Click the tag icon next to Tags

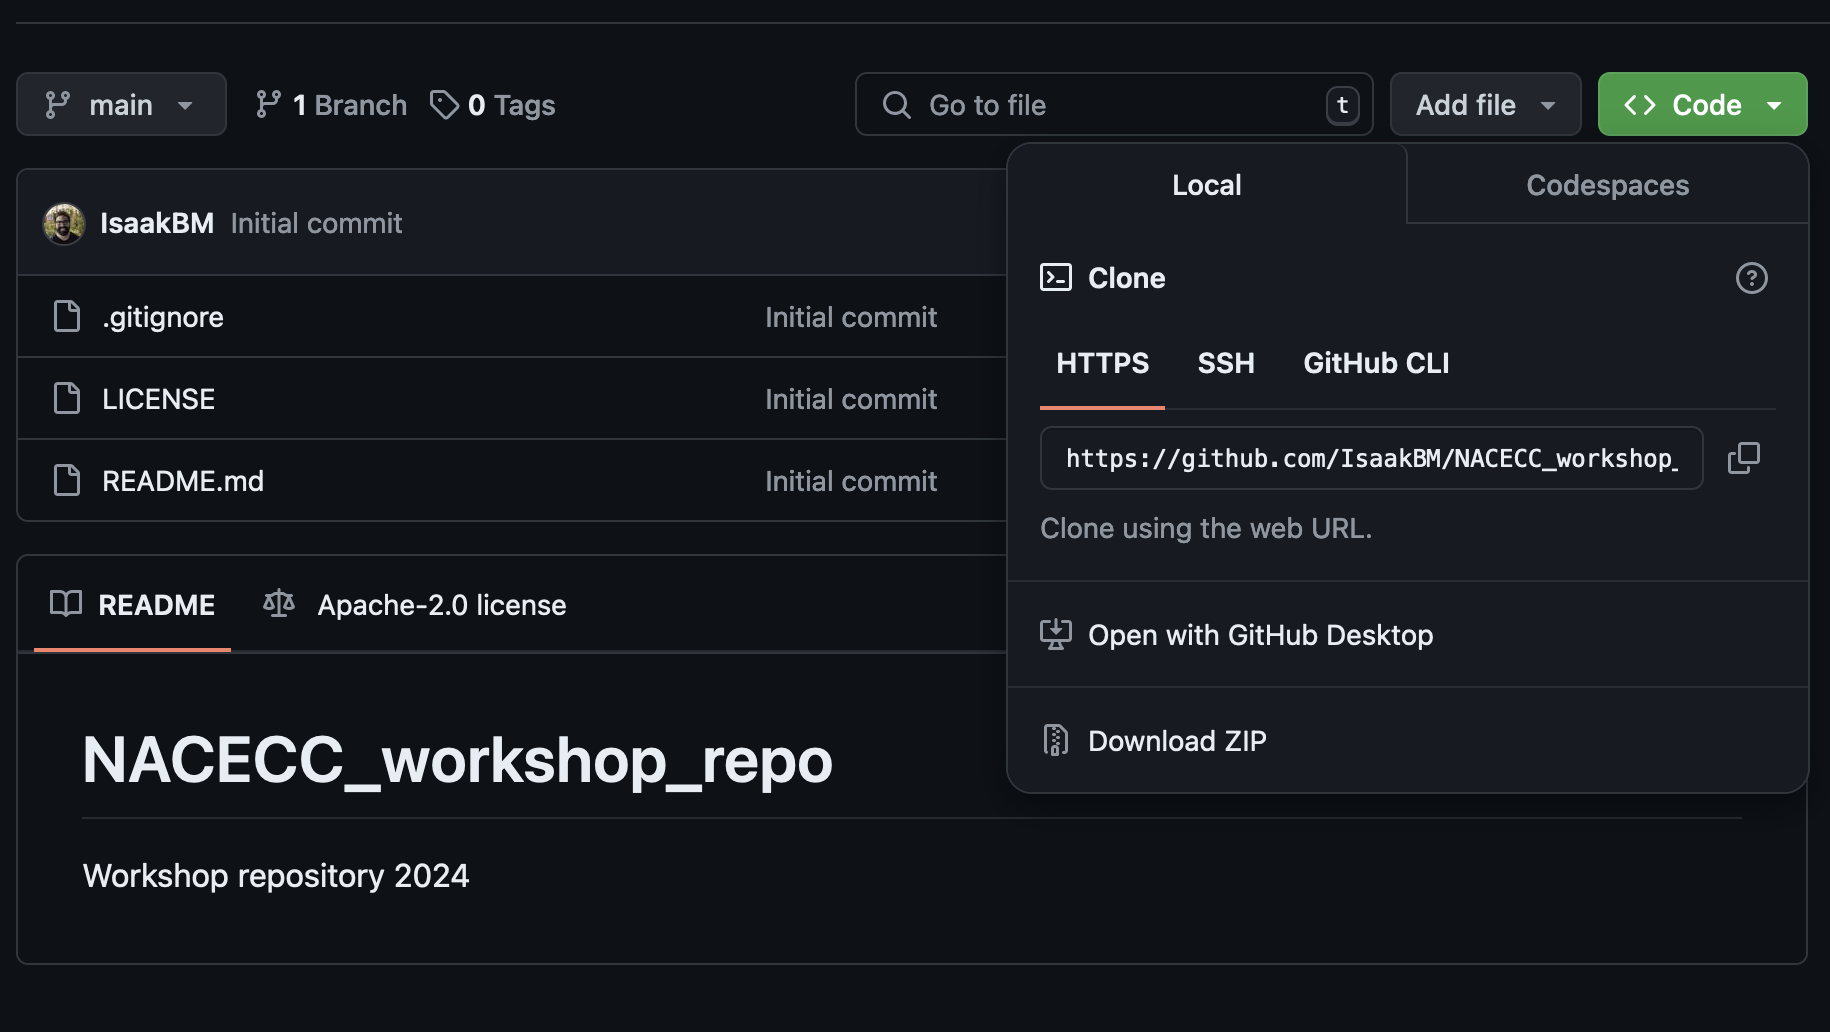tap(444, 105)
